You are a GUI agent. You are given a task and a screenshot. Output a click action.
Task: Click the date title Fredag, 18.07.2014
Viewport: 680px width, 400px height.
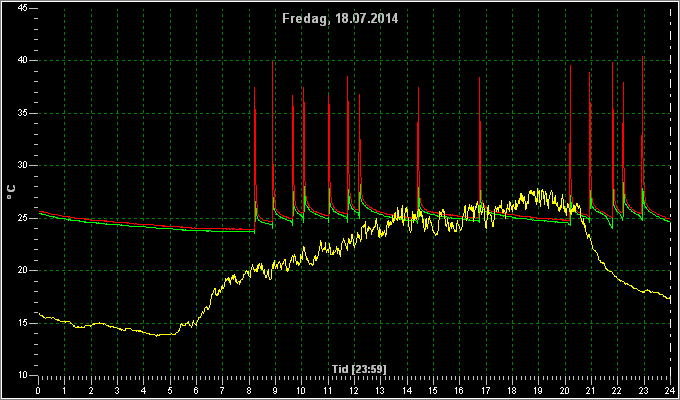tap(340, 19)
